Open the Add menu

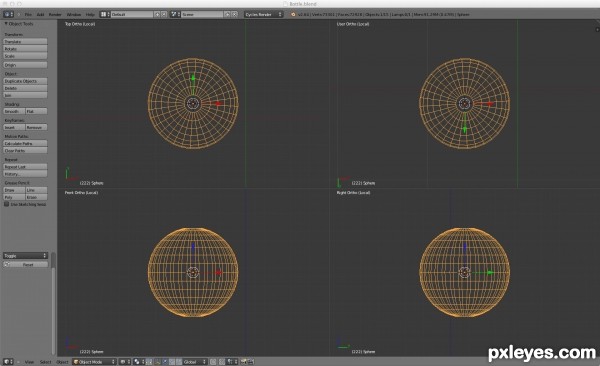(x=40, y=14)
